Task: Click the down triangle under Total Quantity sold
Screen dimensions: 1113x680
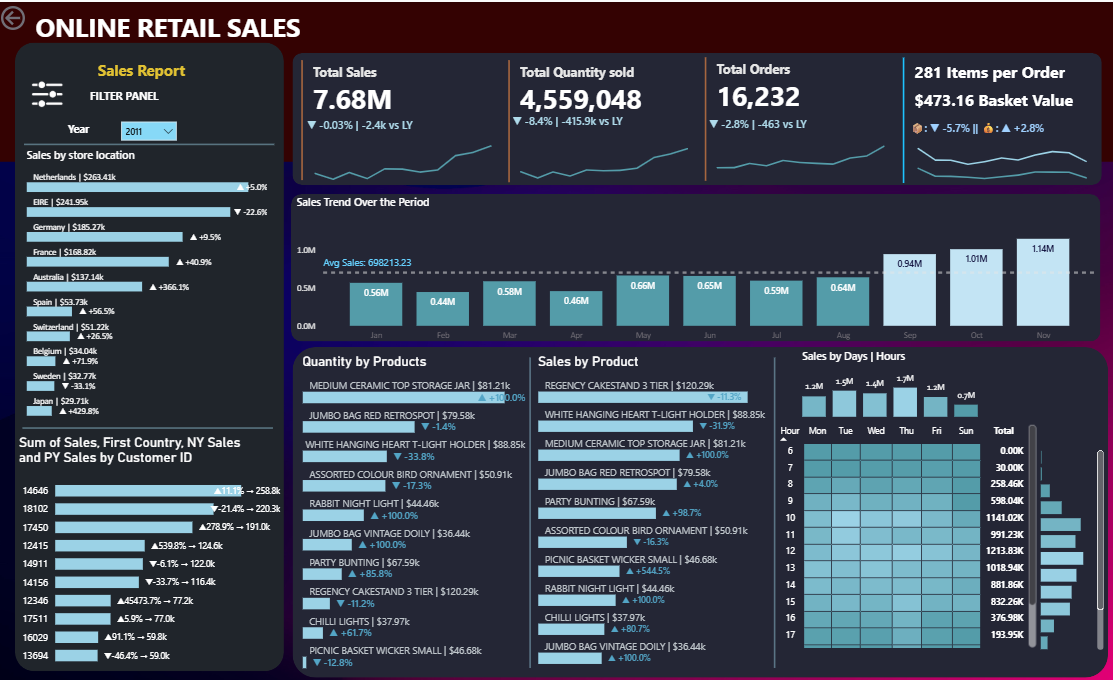Action: tap(517, 121)
